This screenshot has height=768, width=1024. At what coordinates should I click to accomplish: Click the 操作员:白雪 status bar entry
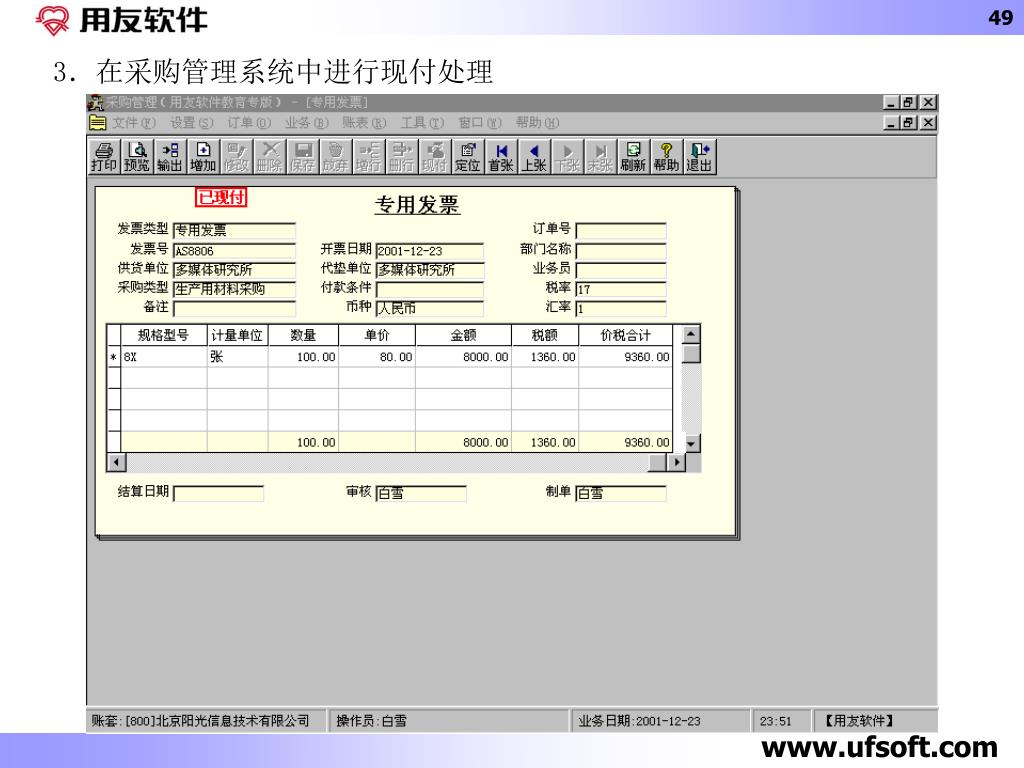pyautogui.click(x=449, y=721)
